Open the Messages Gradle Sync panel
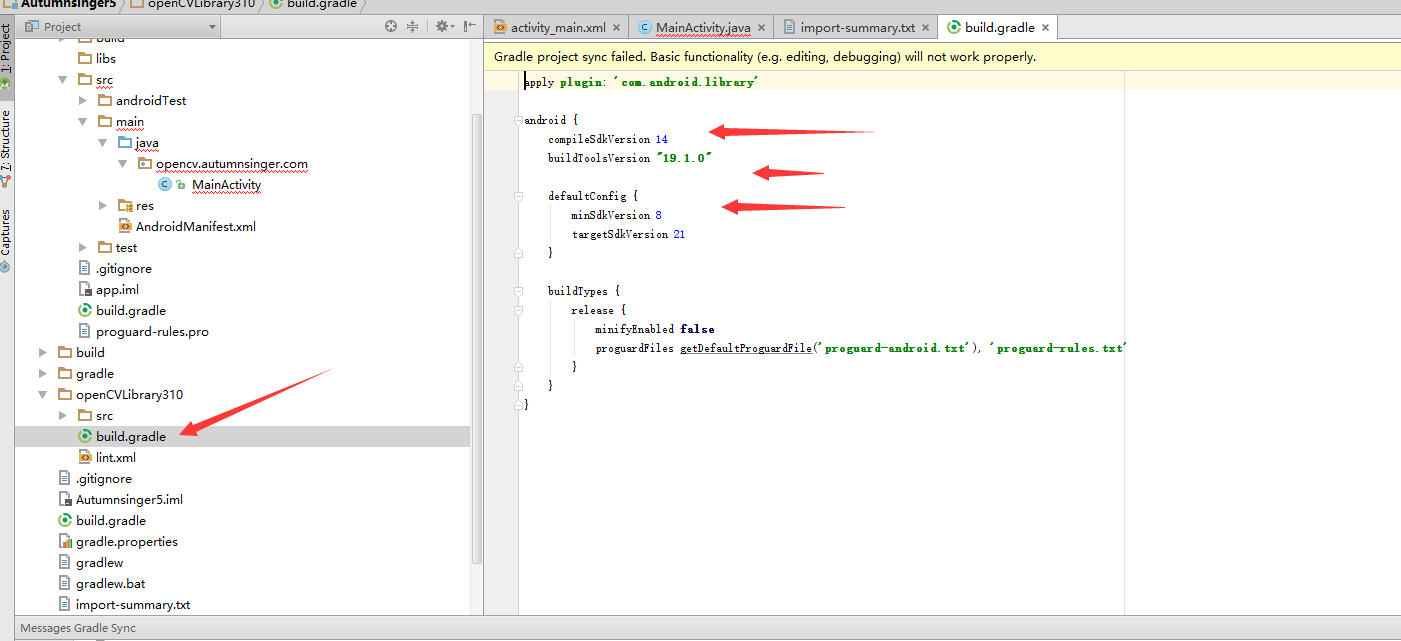 (x=78, y=628)
